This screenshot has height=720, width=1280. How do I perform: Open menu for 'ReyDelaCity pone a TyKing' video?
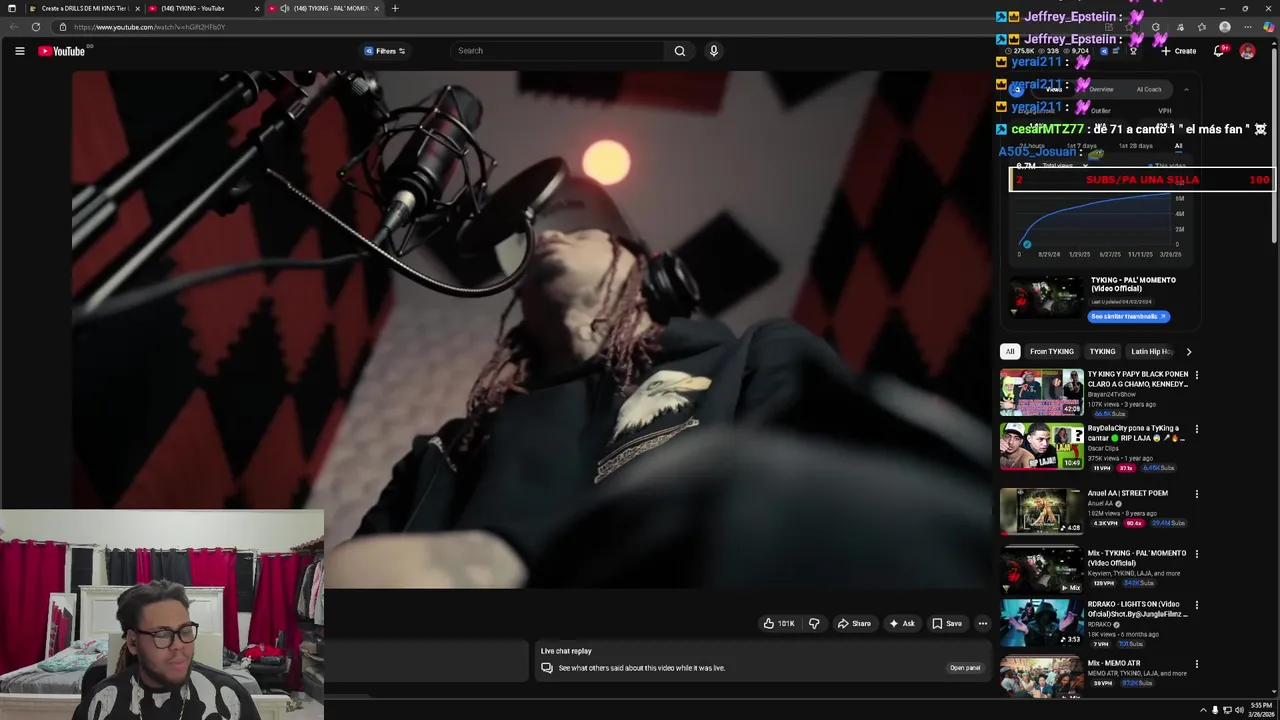pyautogui.click(x=1196, y=429)
